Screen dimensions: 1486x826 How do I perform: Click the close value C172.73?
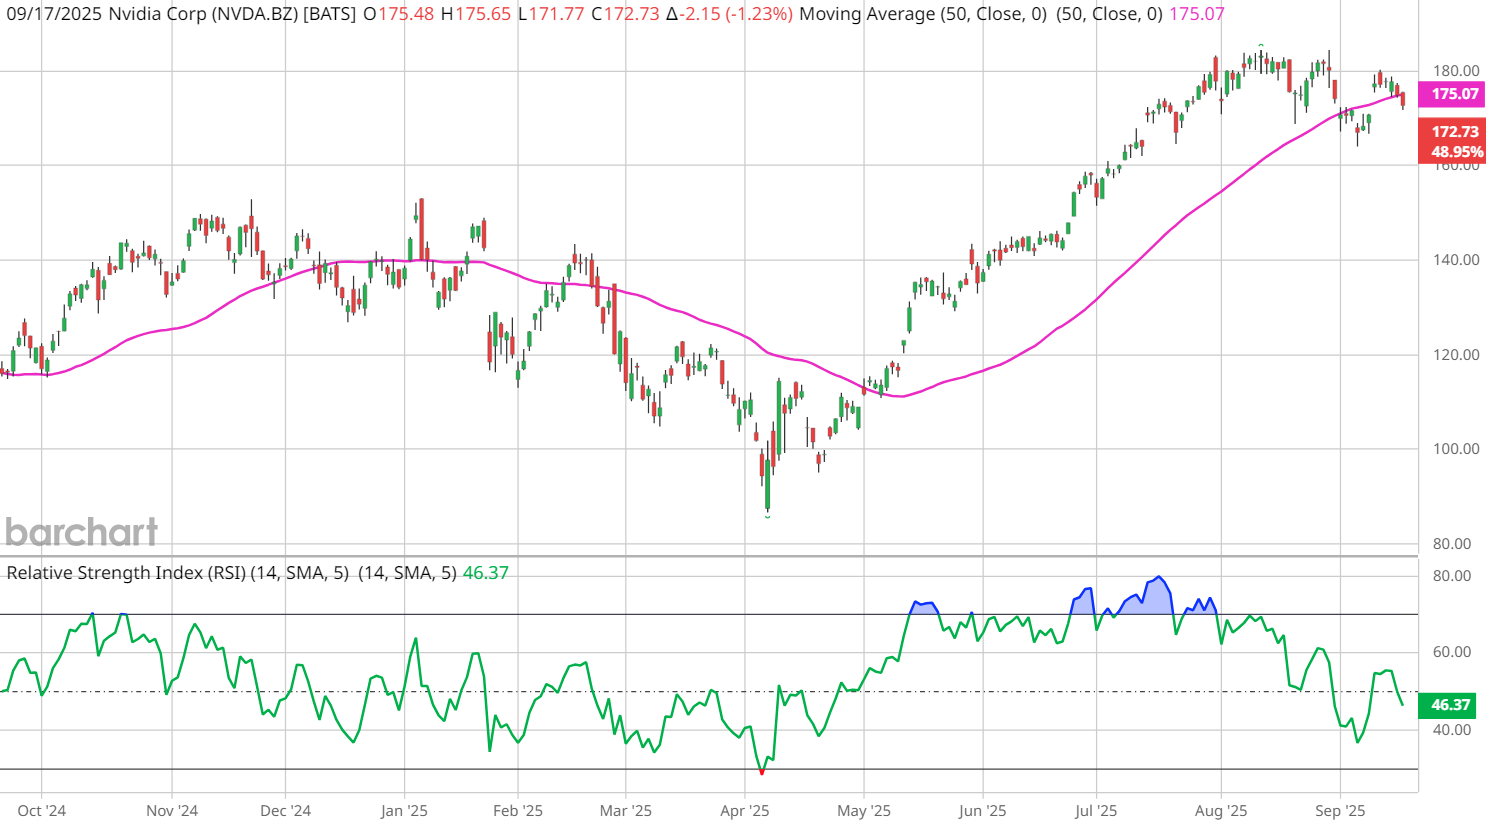pyautogui.click(x=626, y=14)
